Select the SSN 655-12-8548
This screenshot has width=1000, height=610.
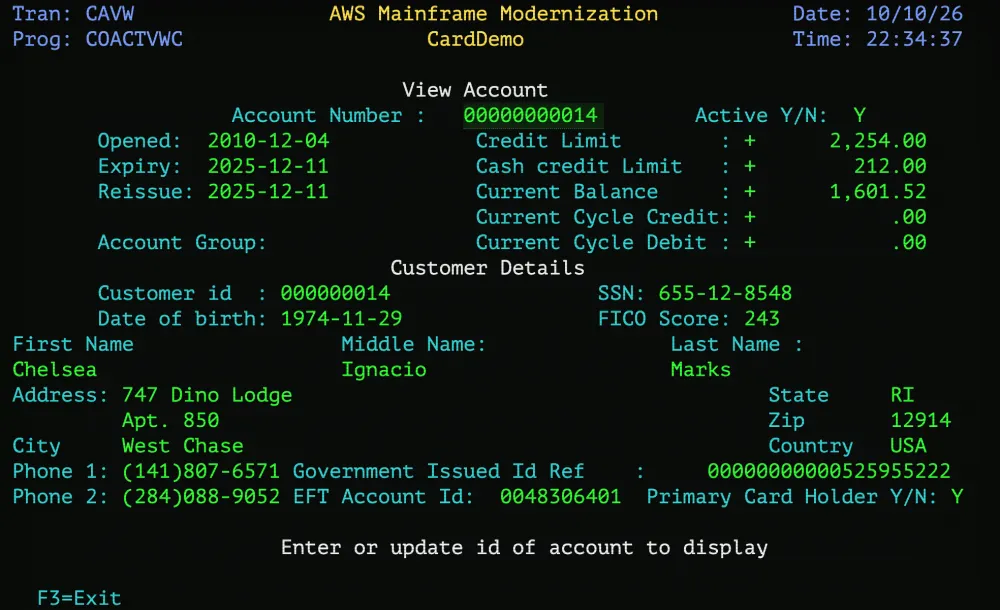(x=725, y=294)
